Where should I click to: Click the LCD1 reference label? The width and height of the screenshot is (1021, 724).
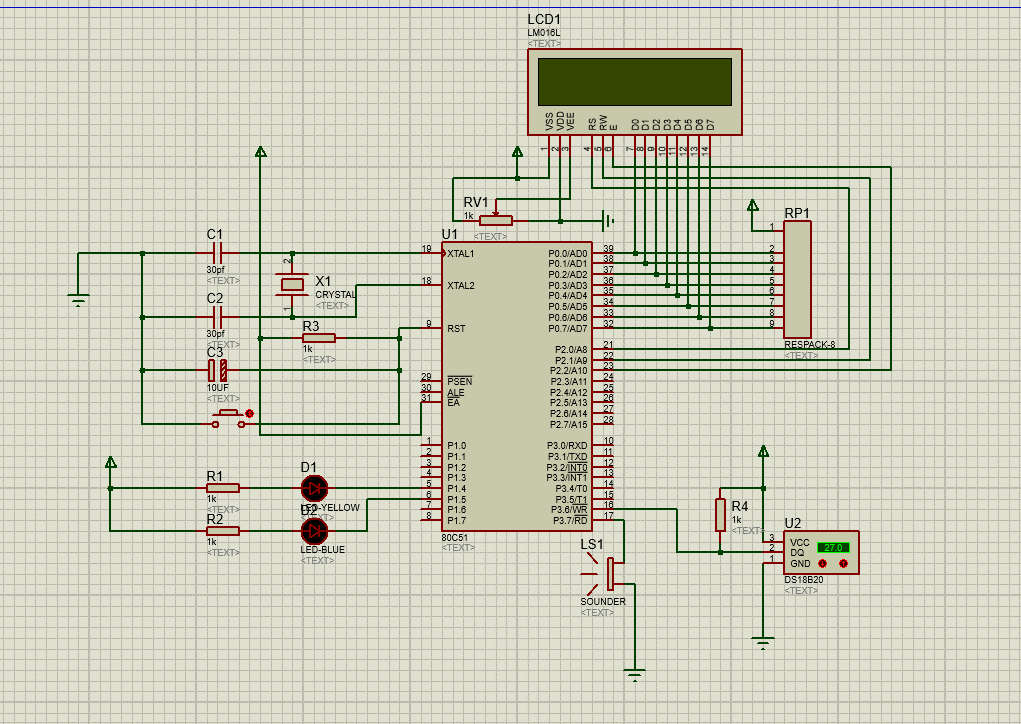point(544,20)
